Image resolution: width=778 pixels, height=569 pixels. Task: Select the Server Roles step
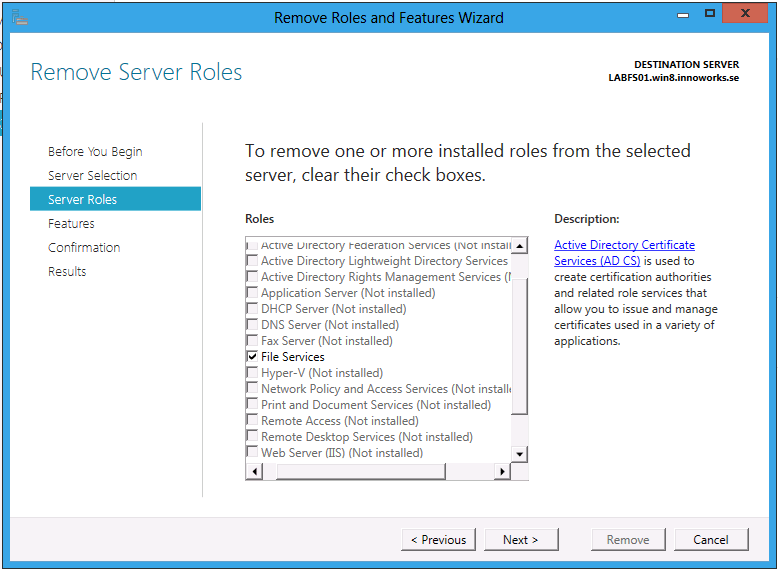point(116,199)
